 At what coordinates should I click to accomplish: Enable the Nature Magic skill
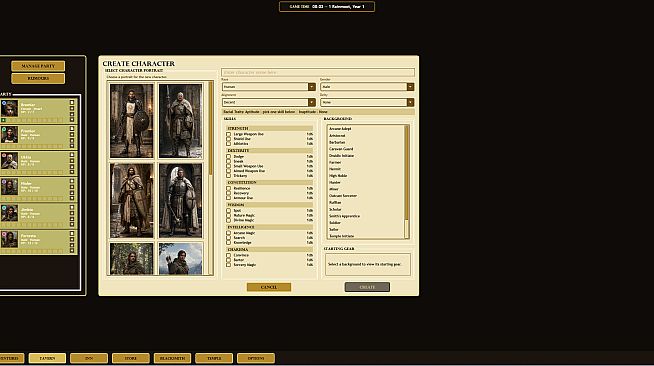pyautogui.click(x=229, y=215)
